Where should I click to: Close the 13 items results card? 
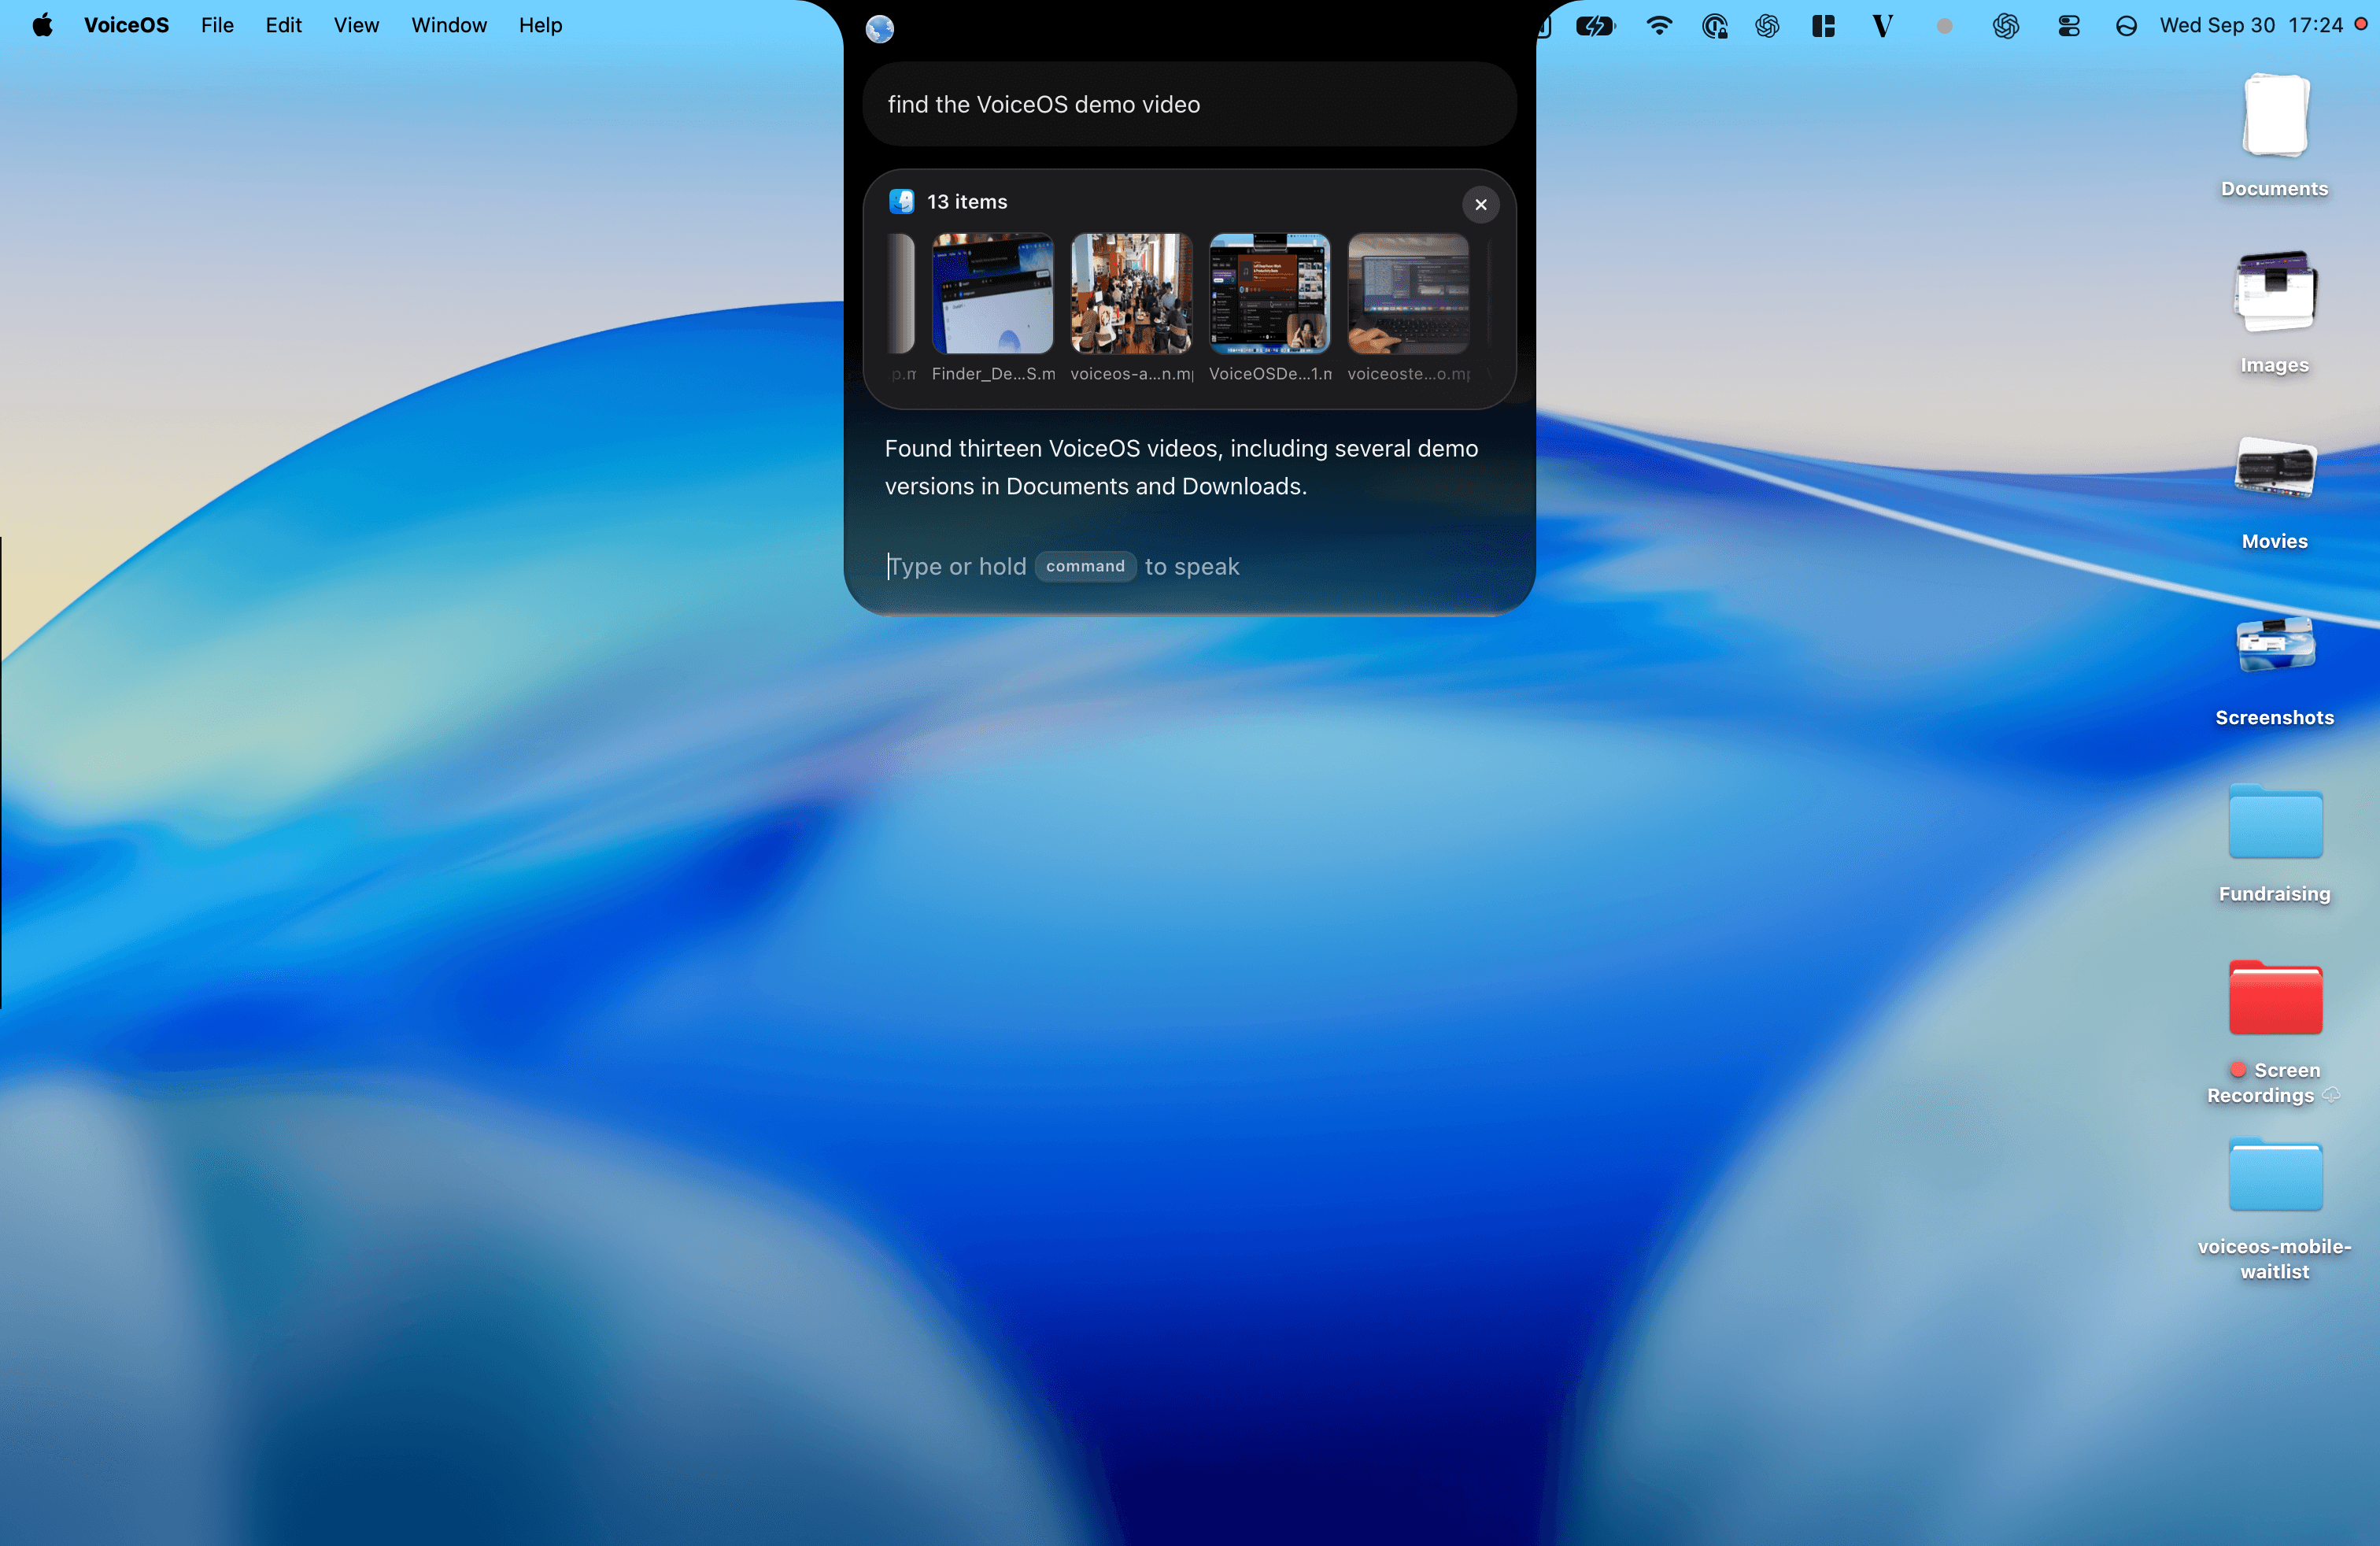click(x=1480, y=204)
